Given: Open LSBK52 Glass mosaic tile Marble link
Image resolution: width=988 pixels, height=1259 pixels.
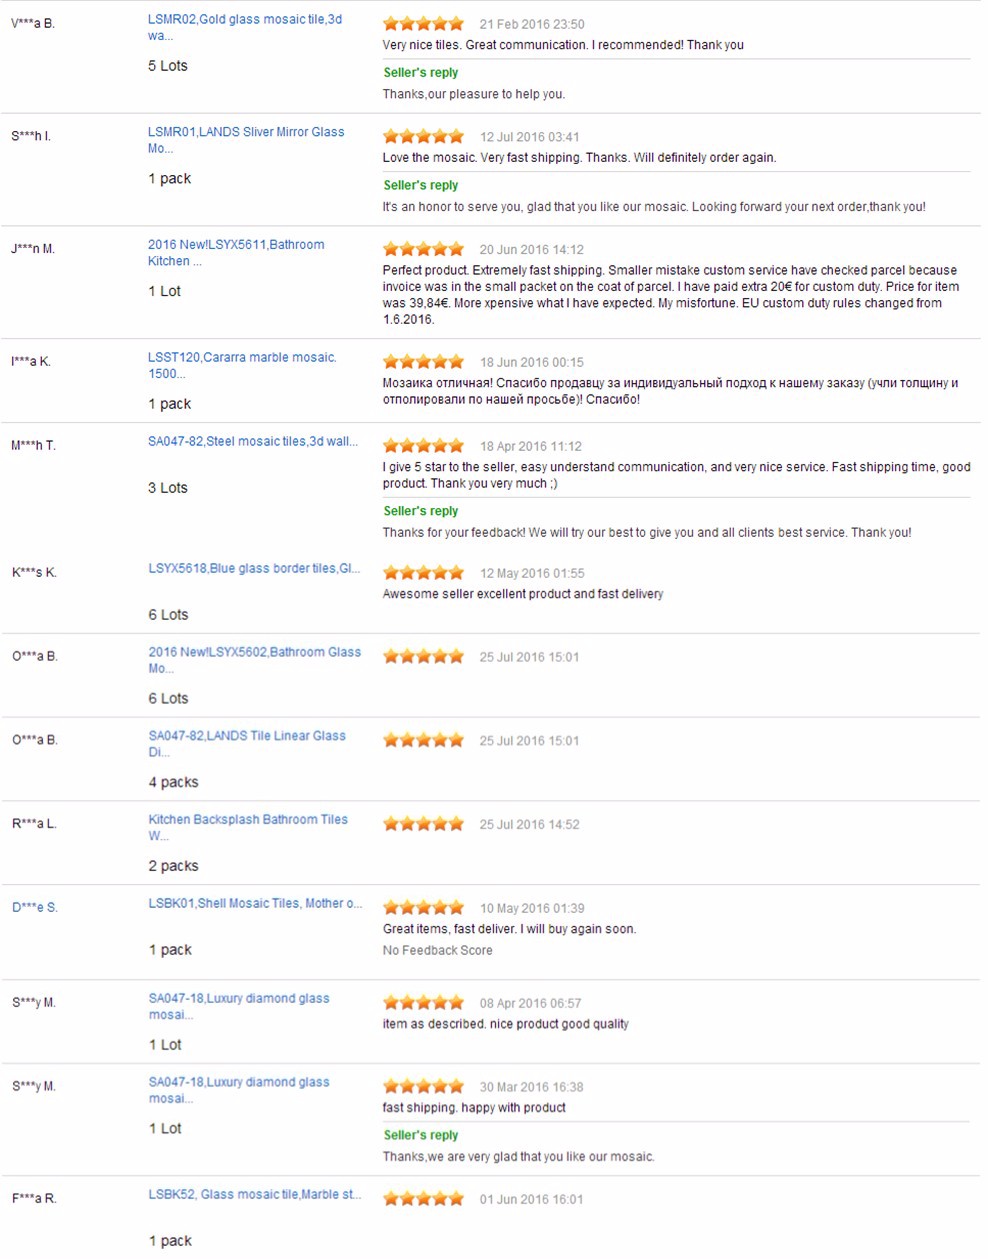Looking at the screenshot, I should (254, 1194).
